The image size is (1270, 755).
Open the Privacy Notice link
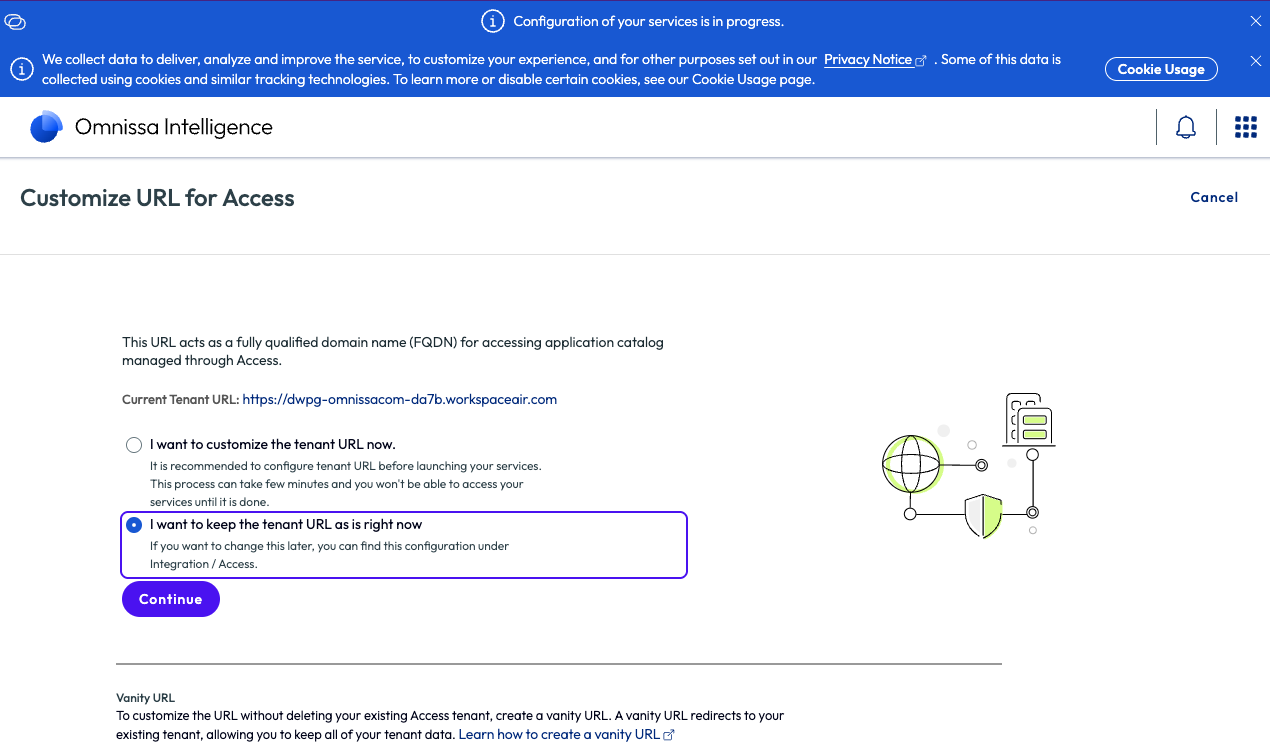(x=867, y=60)
